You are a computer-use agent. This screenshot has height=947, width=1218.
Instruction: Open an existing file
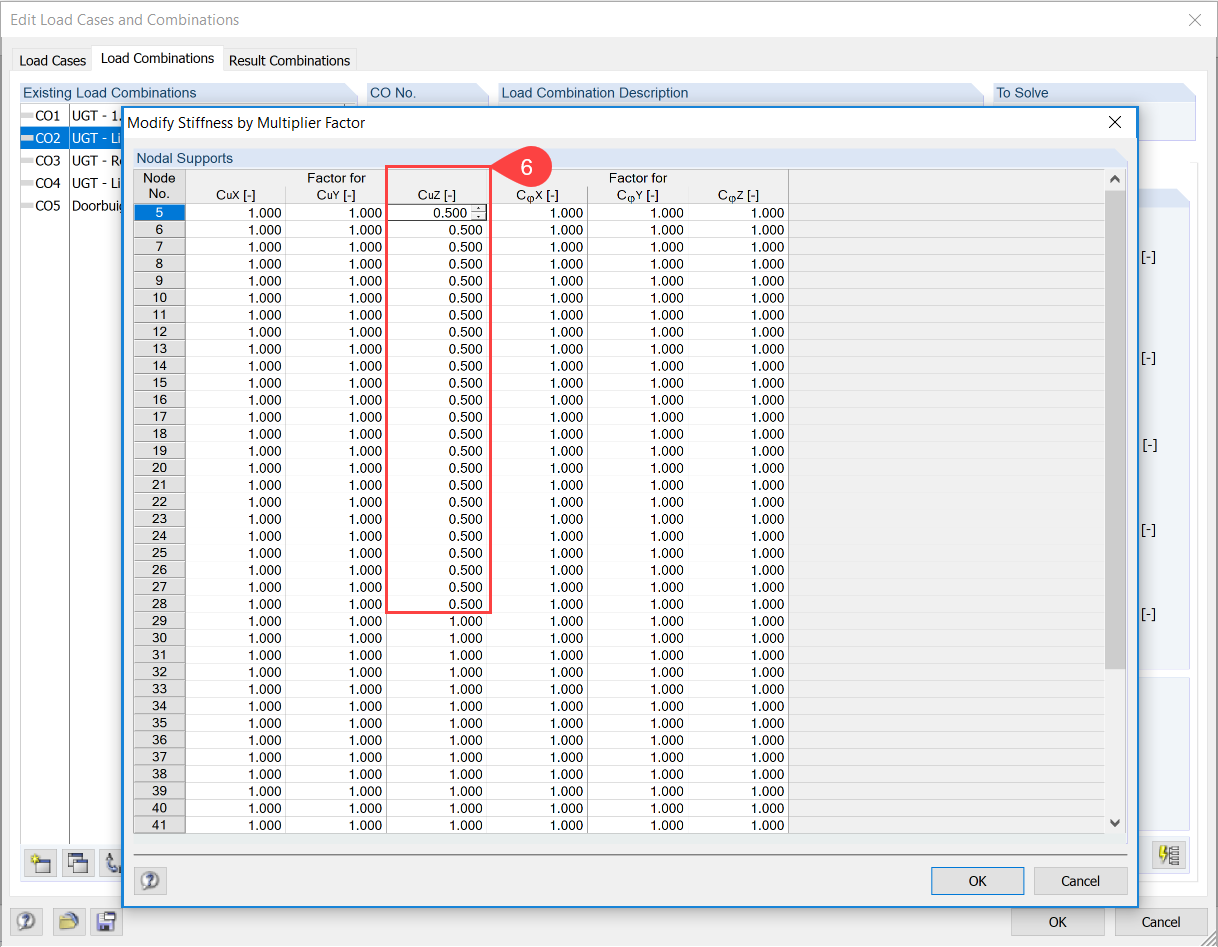(x=68, y=922)
